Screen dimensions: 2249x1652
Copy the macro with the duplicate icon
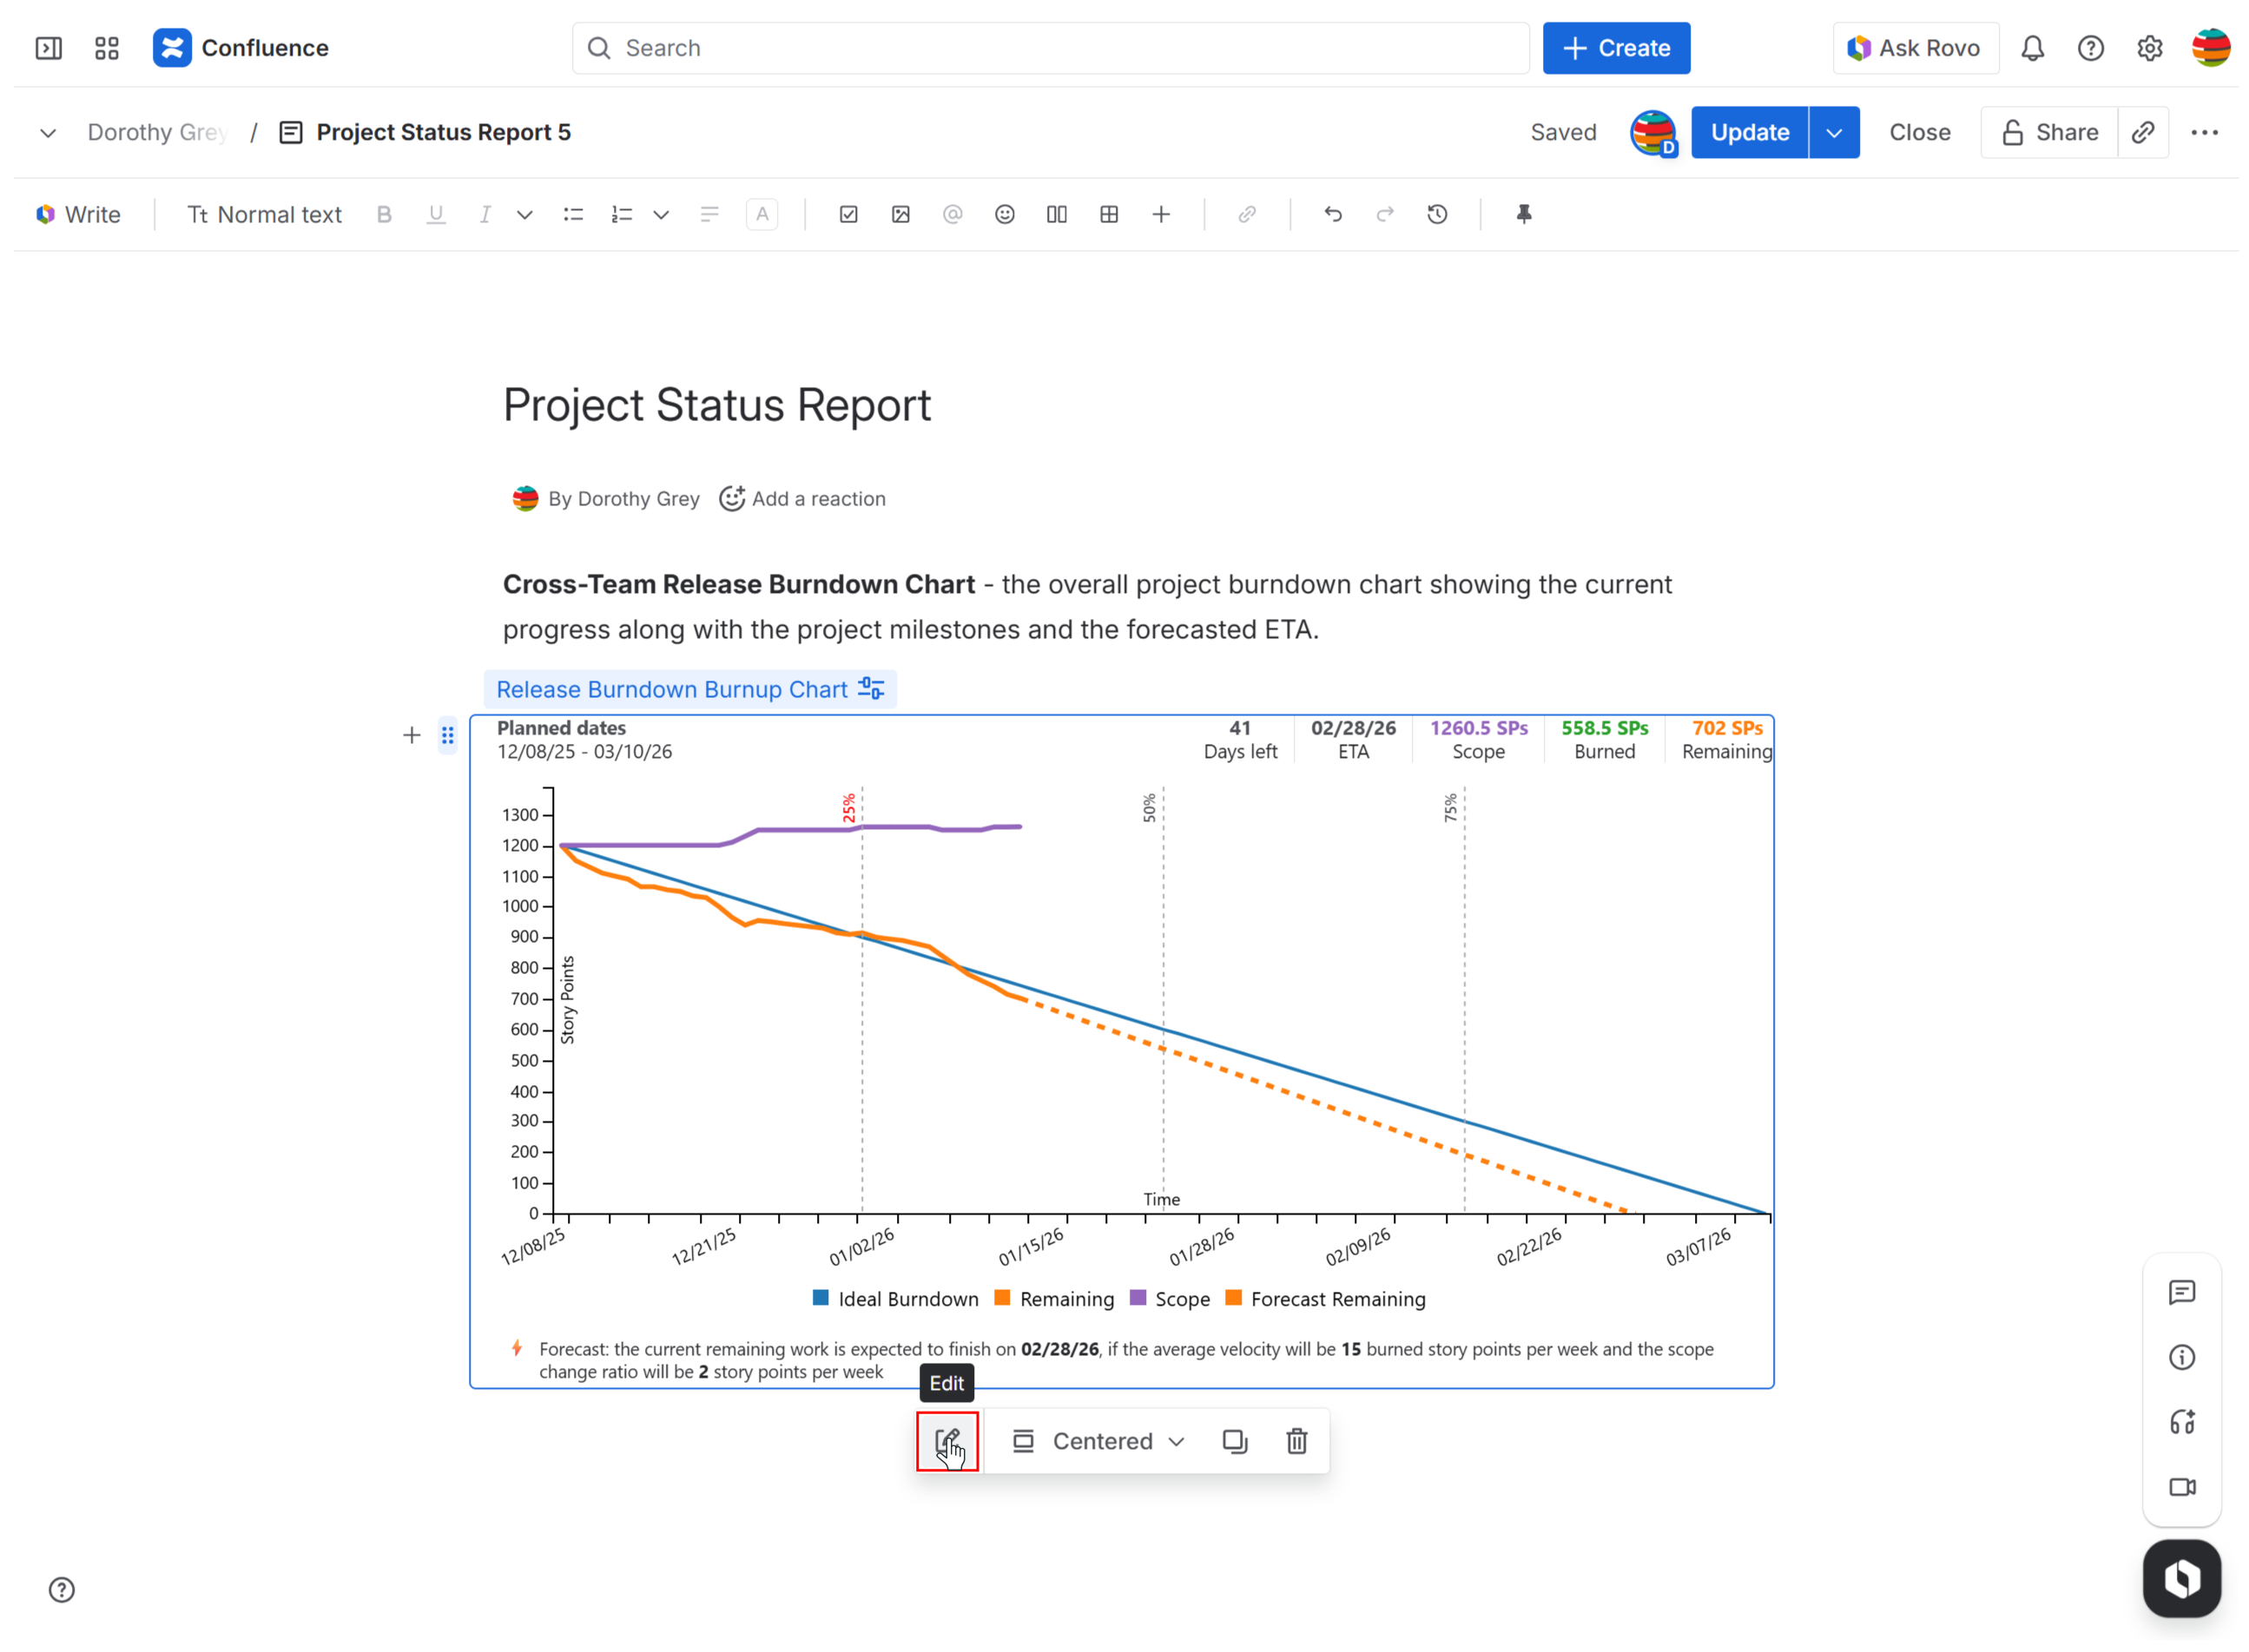[x=1234, y=1441]
